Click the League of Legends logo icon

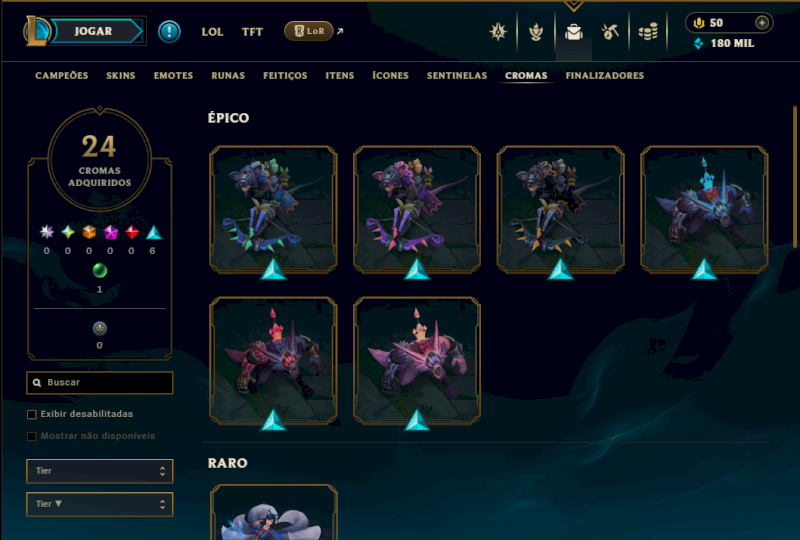click(37, 31)
